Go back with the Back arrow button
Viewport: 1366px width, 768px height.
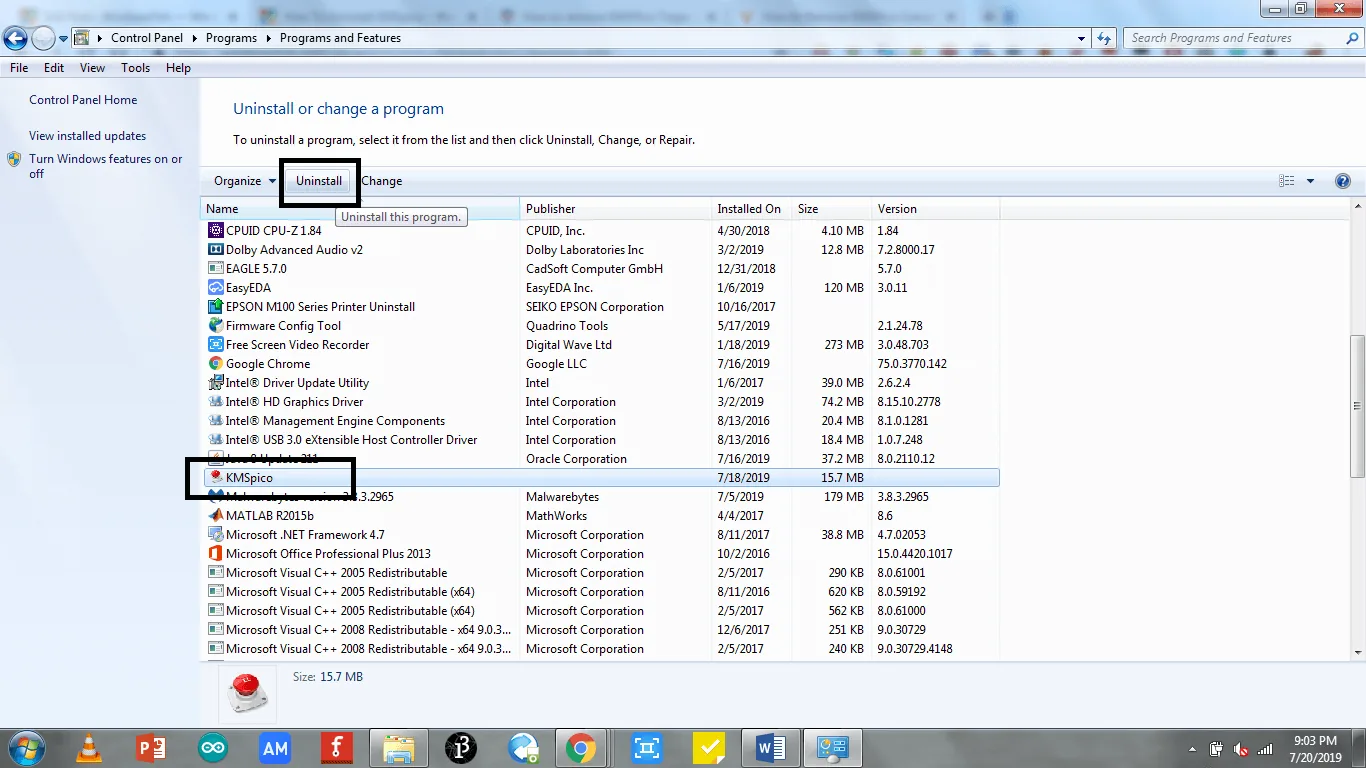[x=15, y=39]
